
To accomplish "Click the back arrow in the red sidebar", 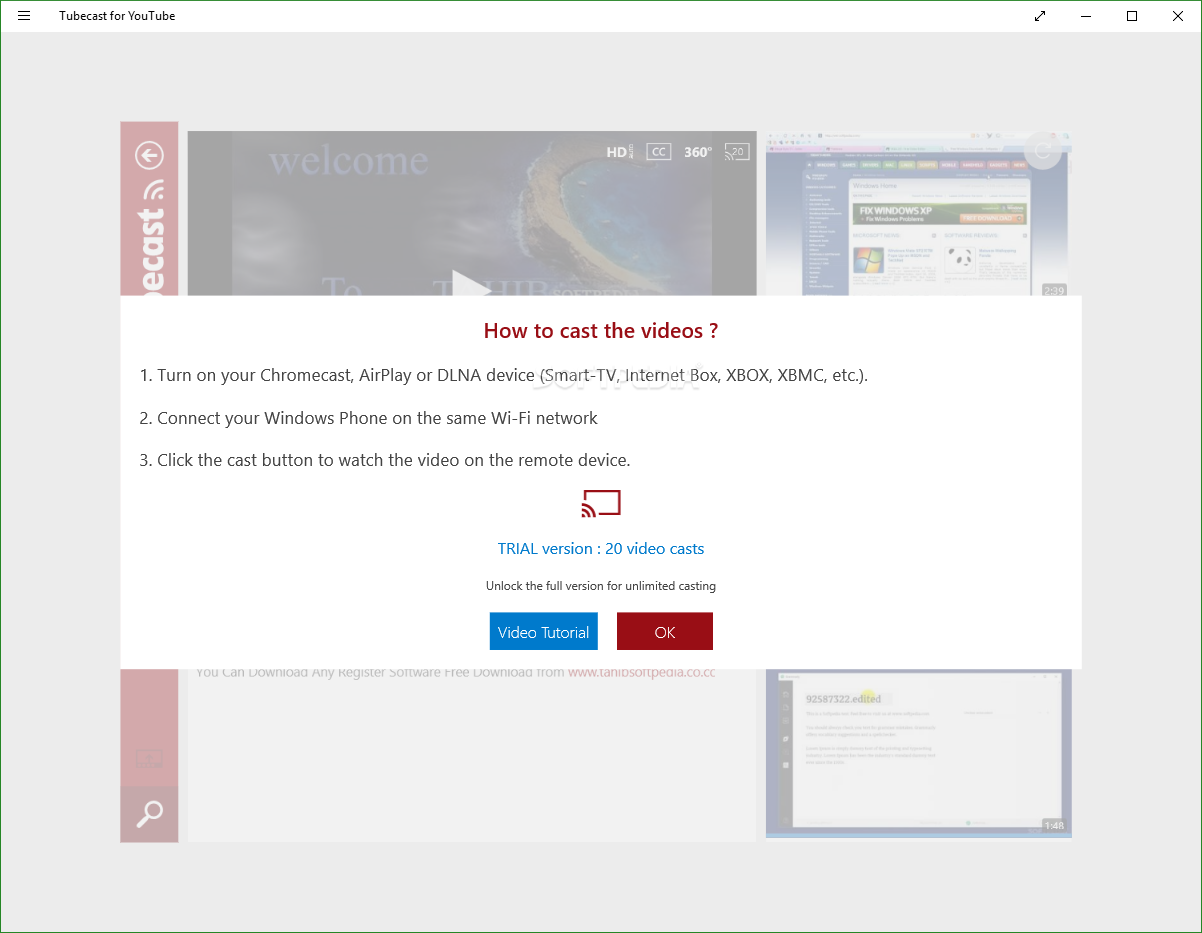I will coord(149,155).
